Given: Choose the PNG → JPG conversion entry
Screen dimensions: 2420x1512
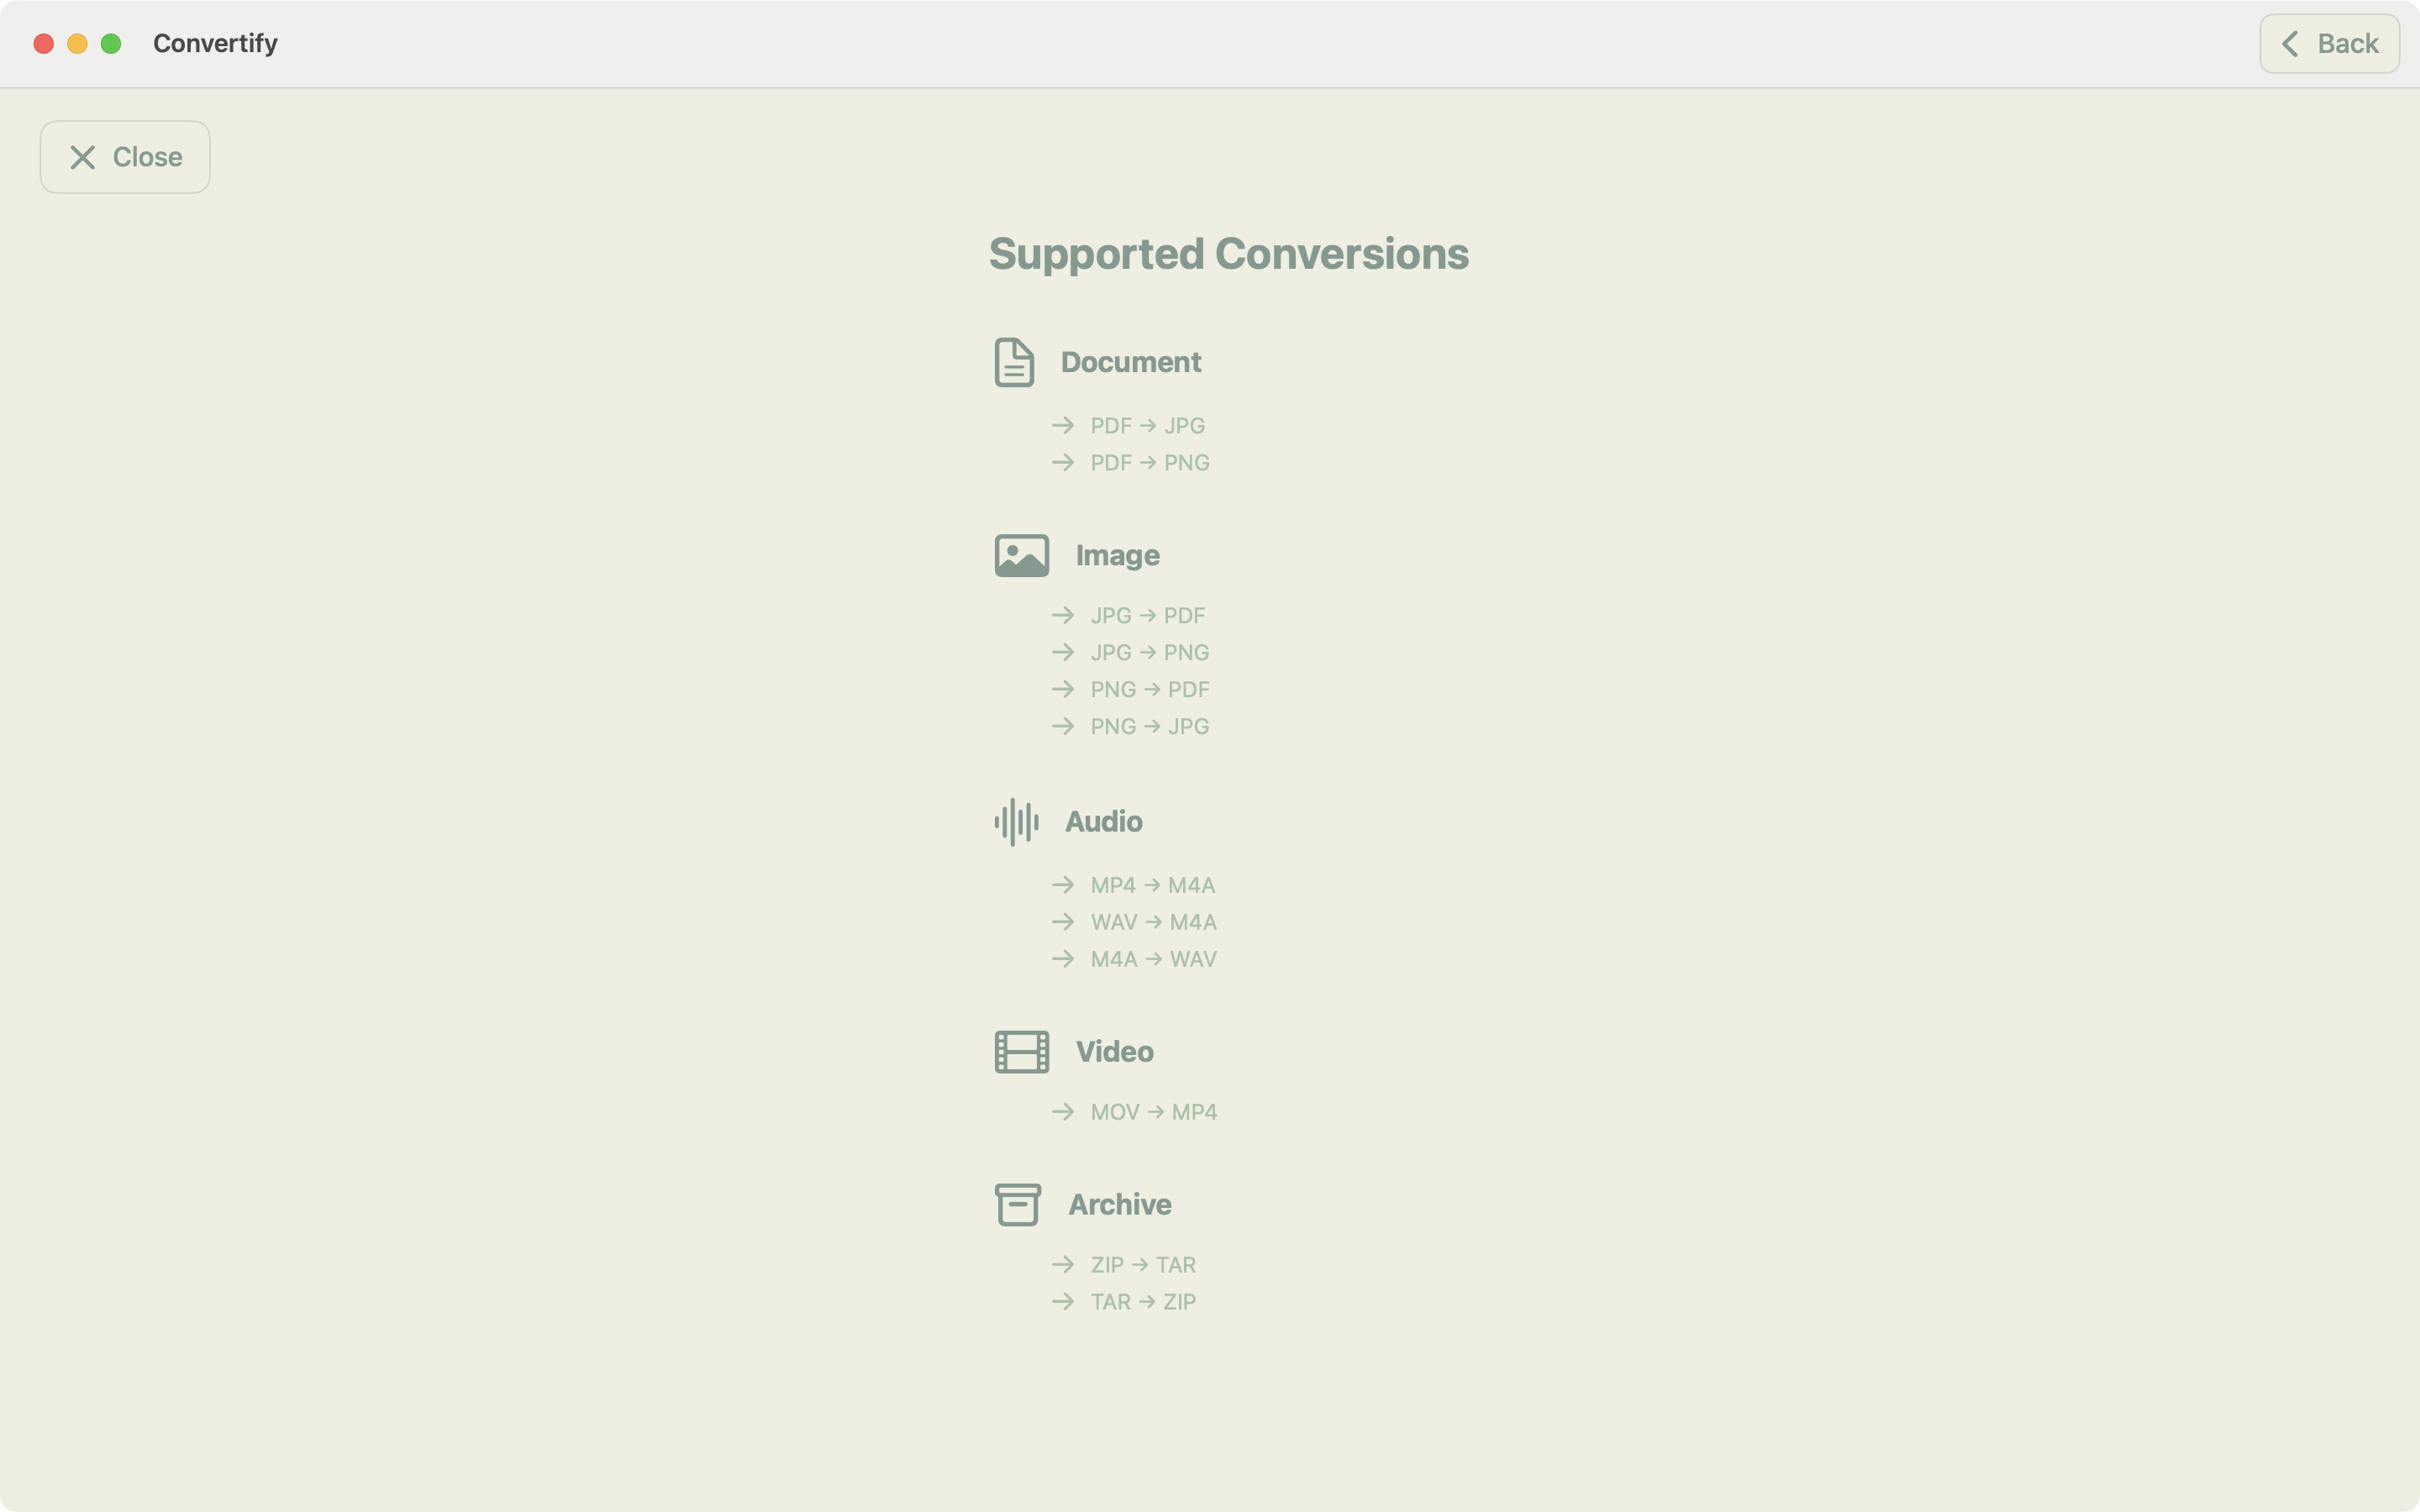Looking at the screenshot, I should coord(1149,727).
